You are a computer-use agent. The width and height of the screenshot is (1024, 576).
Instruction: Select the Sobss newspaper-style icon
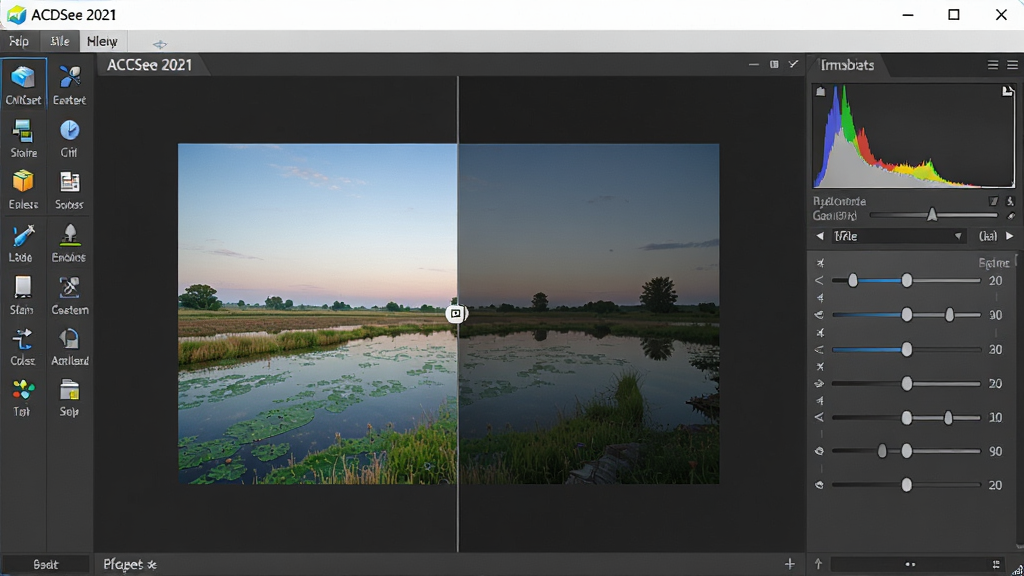click(x=69, y=182)
